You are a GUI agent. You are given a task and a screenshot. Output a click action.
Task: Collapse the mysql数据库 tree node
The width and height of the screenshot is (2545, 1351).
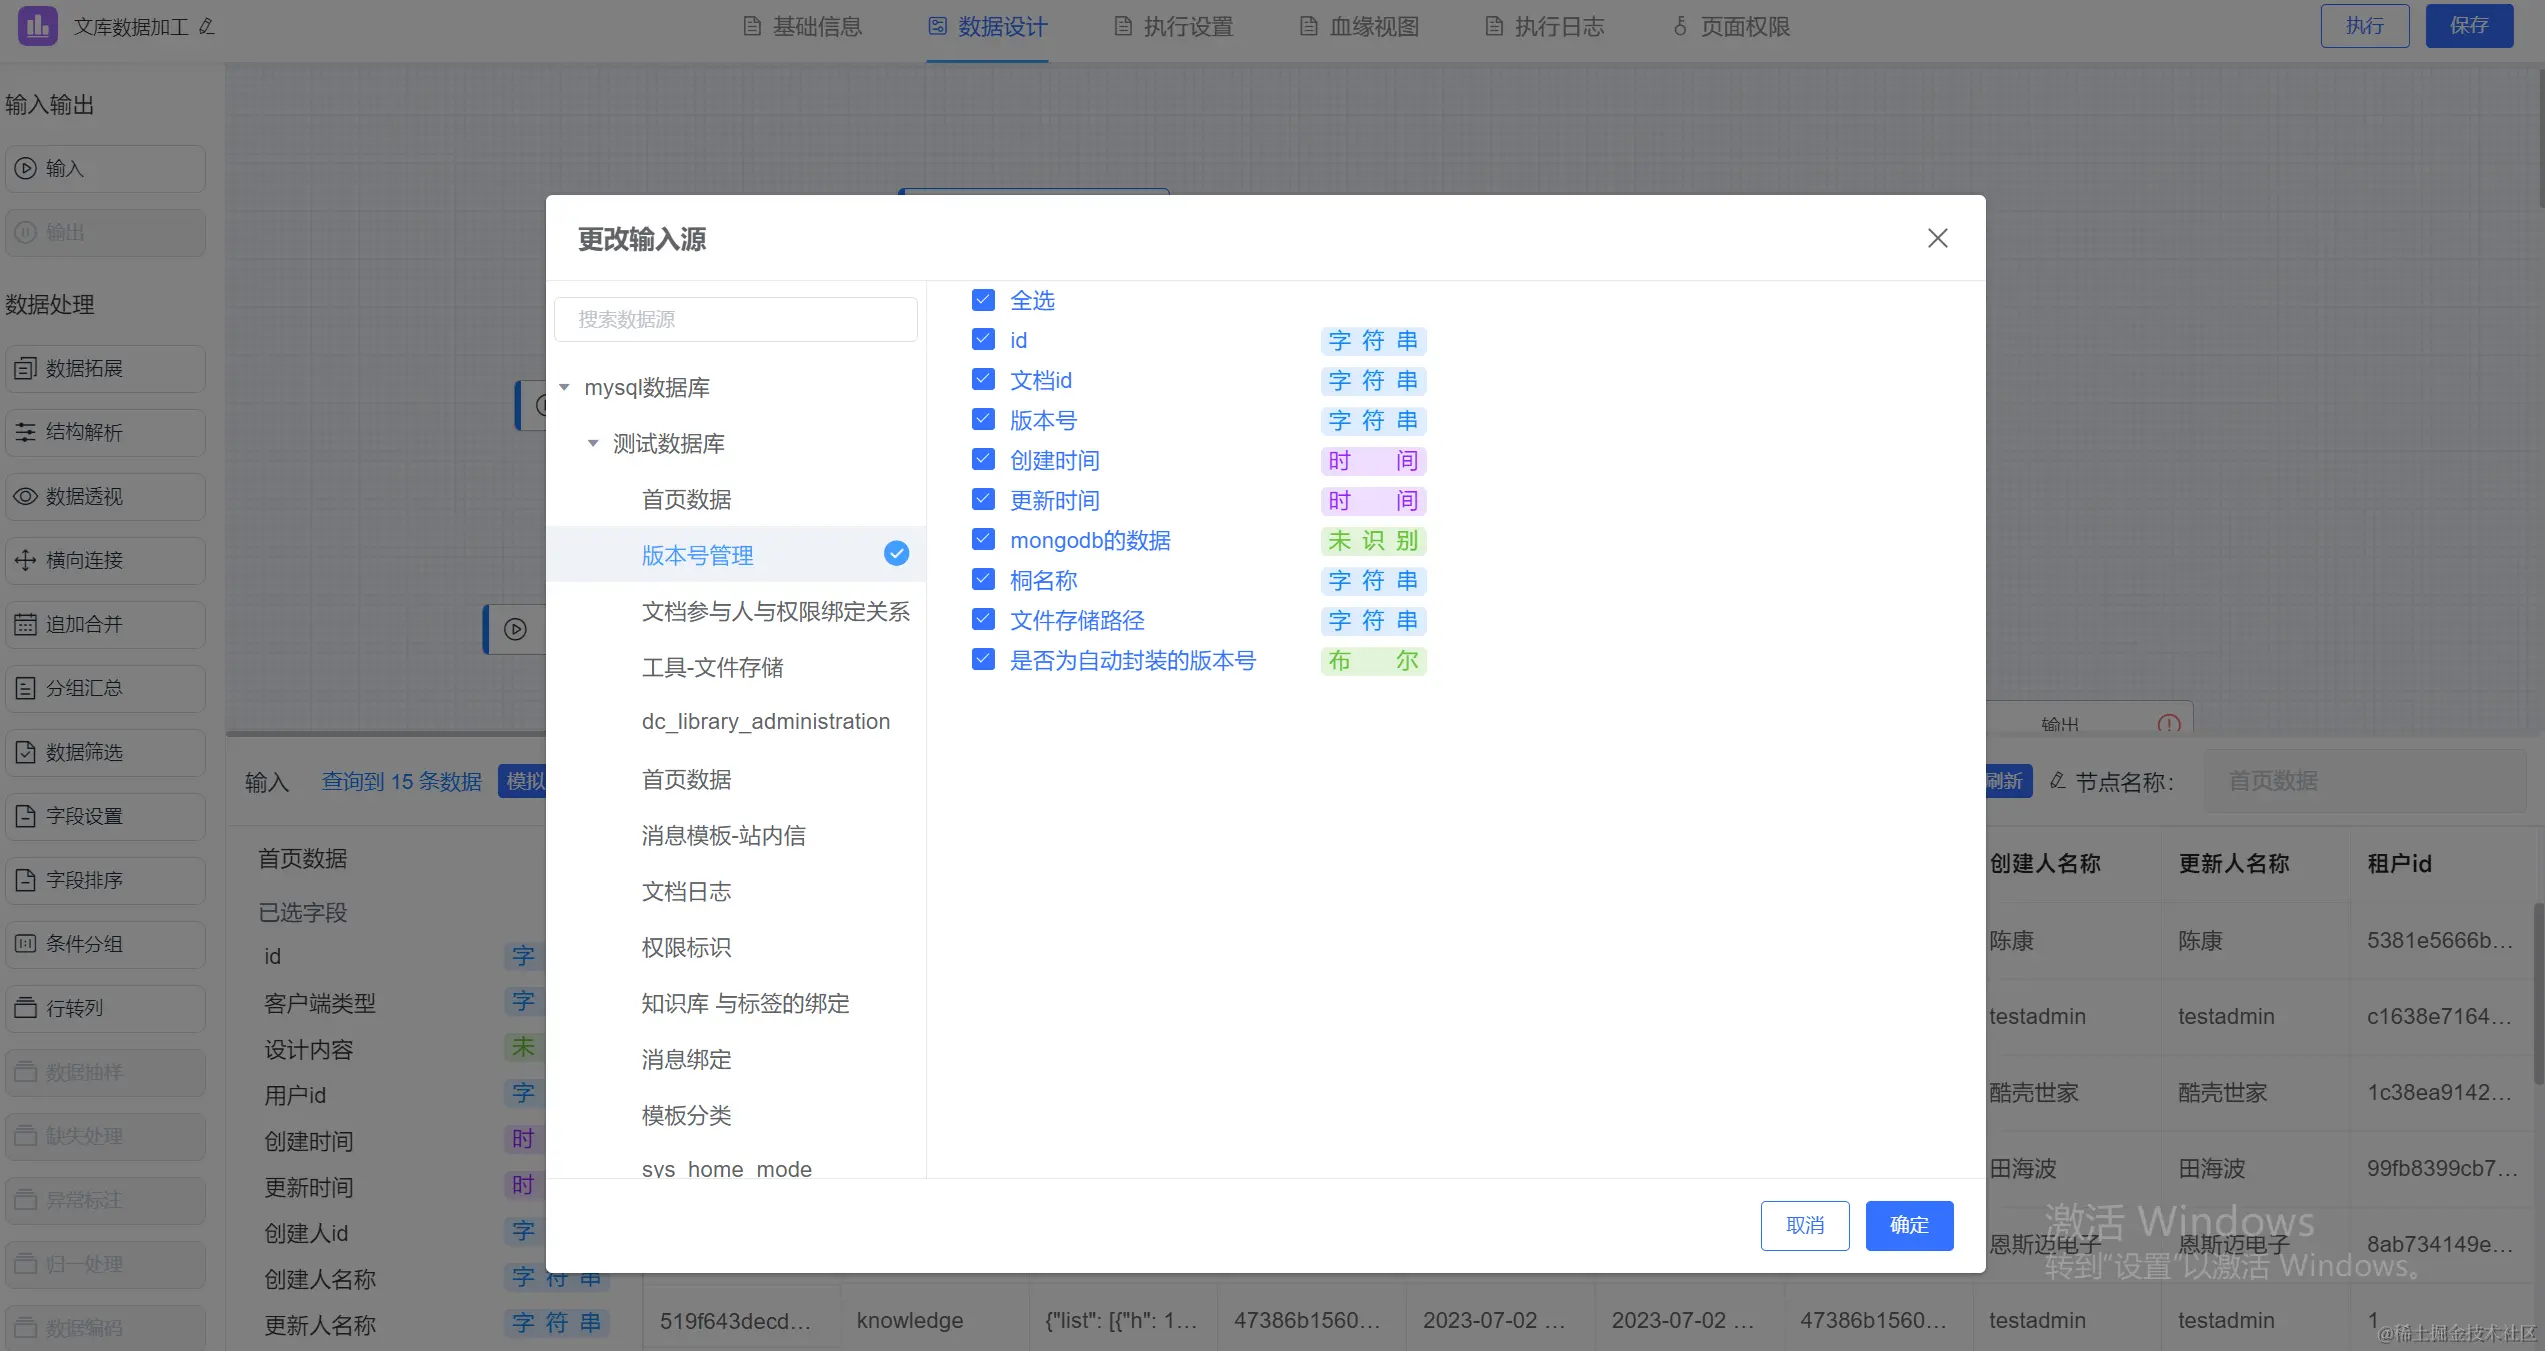point(565,388)
